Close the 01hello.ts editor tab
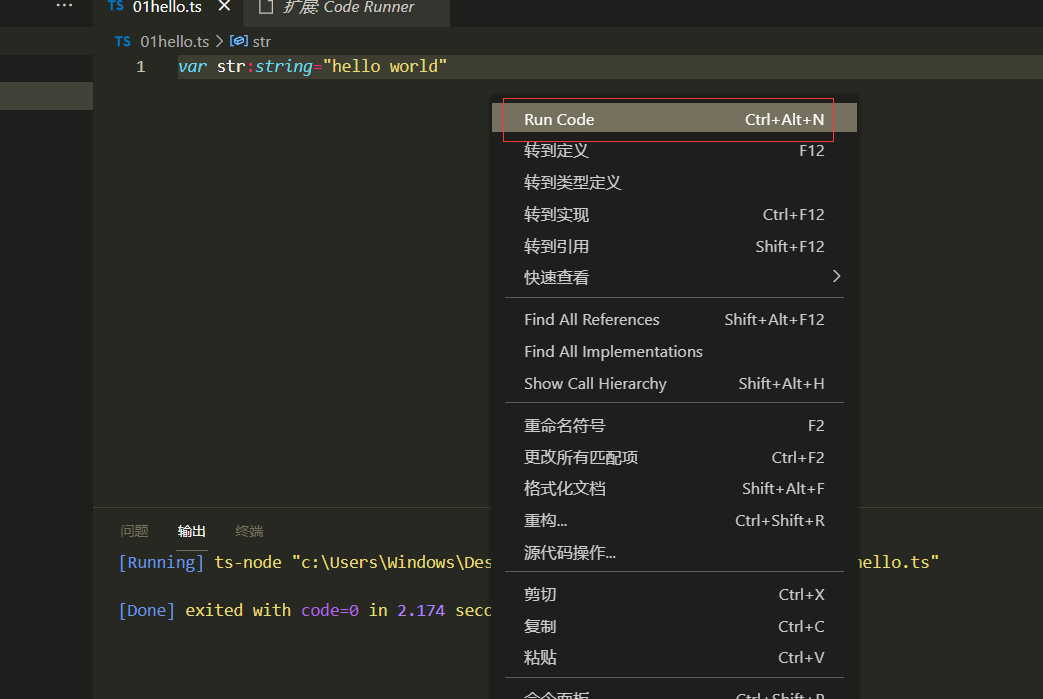Screen dimensions: 1043x699 click(x=225, y=6)
